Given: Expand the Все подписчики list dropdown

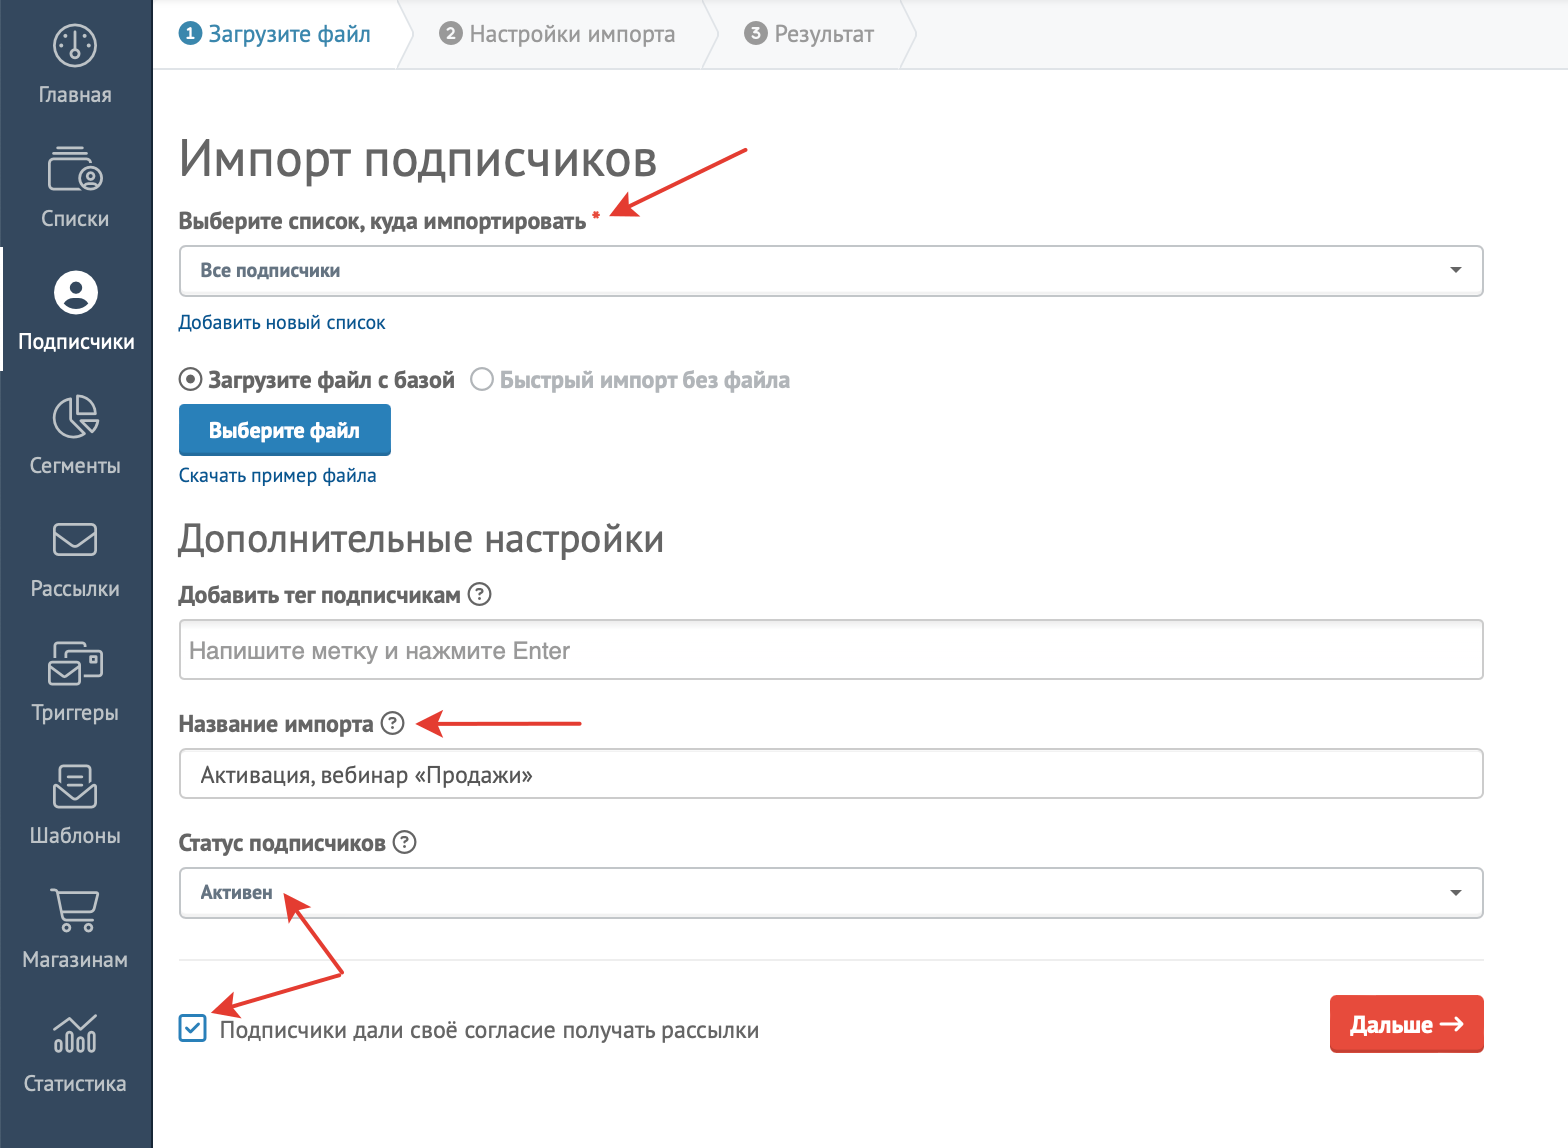Looking at the screenshot, I should point(831,271).
